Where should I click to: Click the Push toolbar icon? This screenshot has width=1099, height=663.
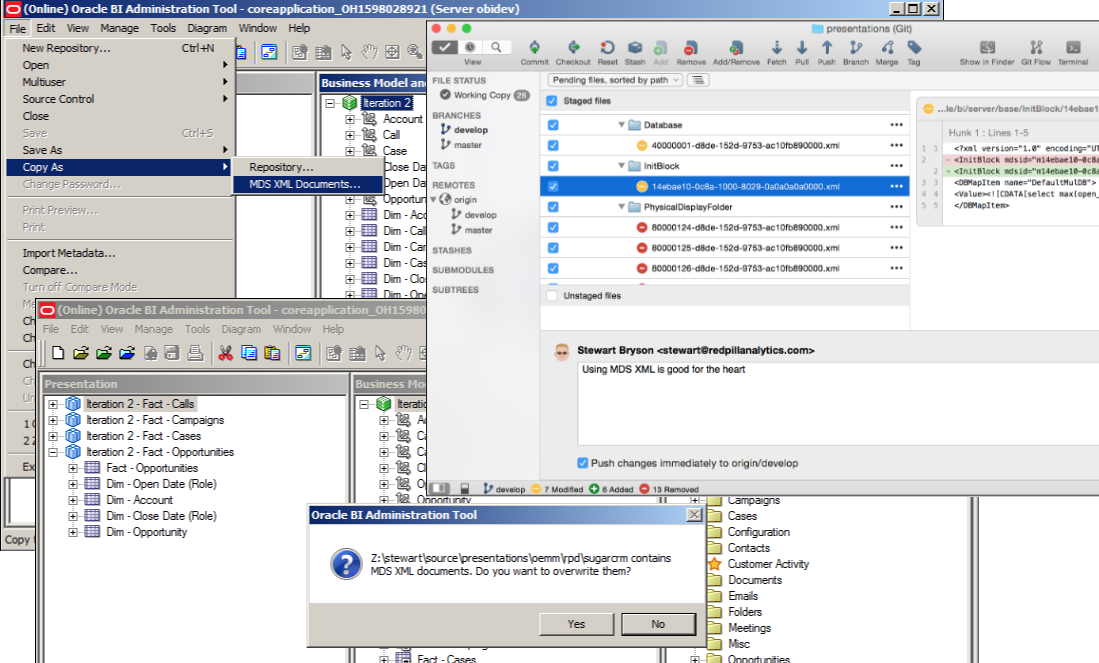click(x=826, y=48)
